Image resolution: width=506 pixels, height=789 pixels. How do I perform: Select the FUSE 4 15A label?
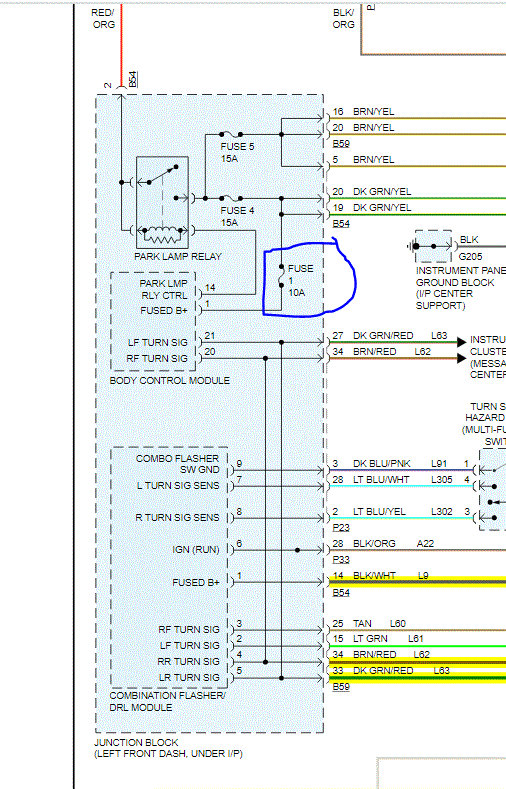click(x=237, y=216)
